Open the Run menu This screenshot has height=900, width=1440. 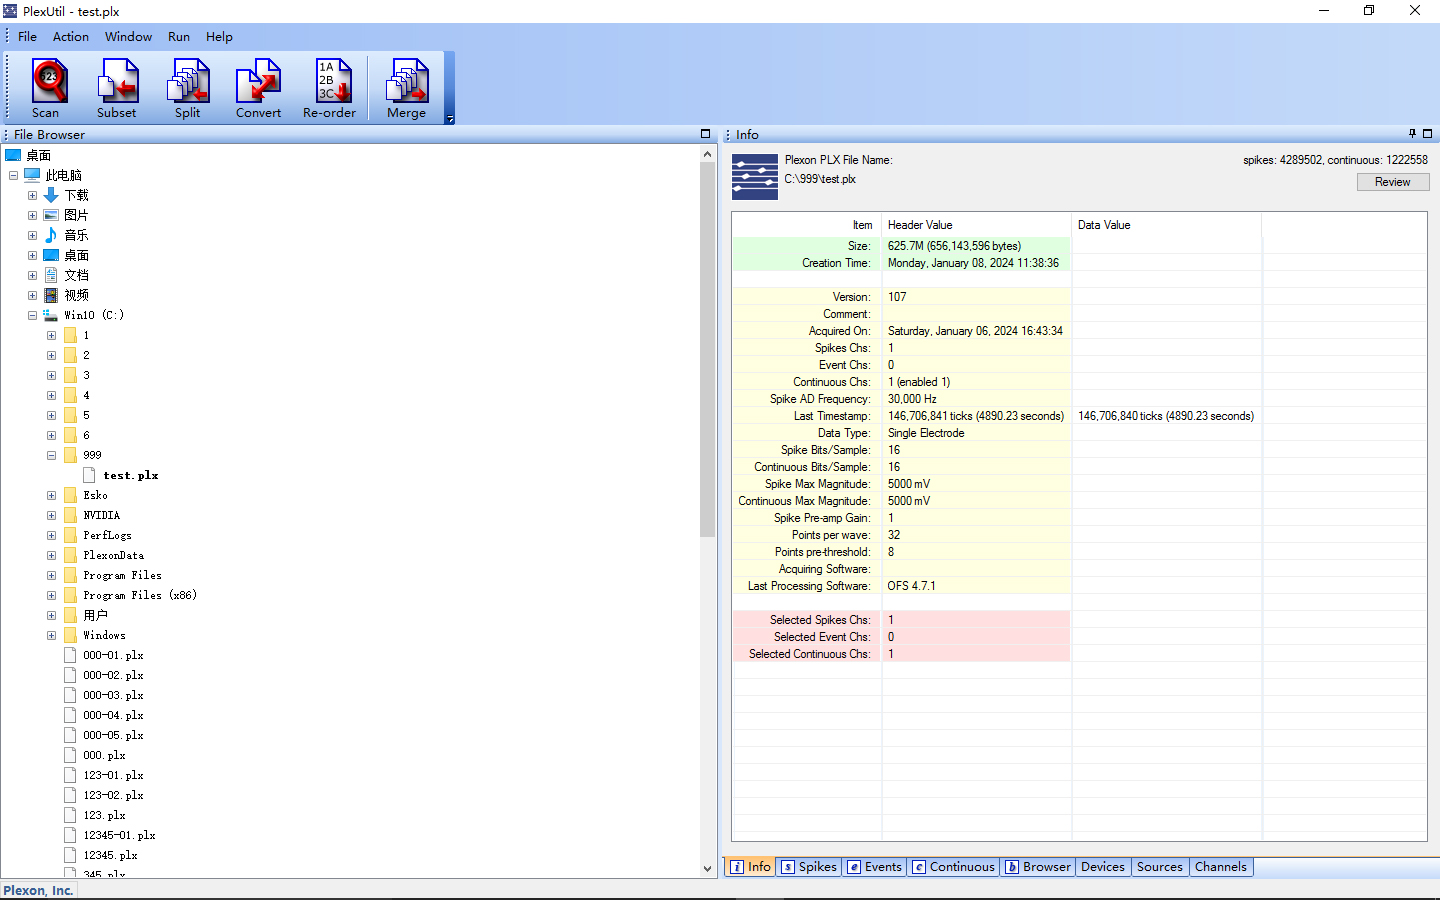pos(179,37)
